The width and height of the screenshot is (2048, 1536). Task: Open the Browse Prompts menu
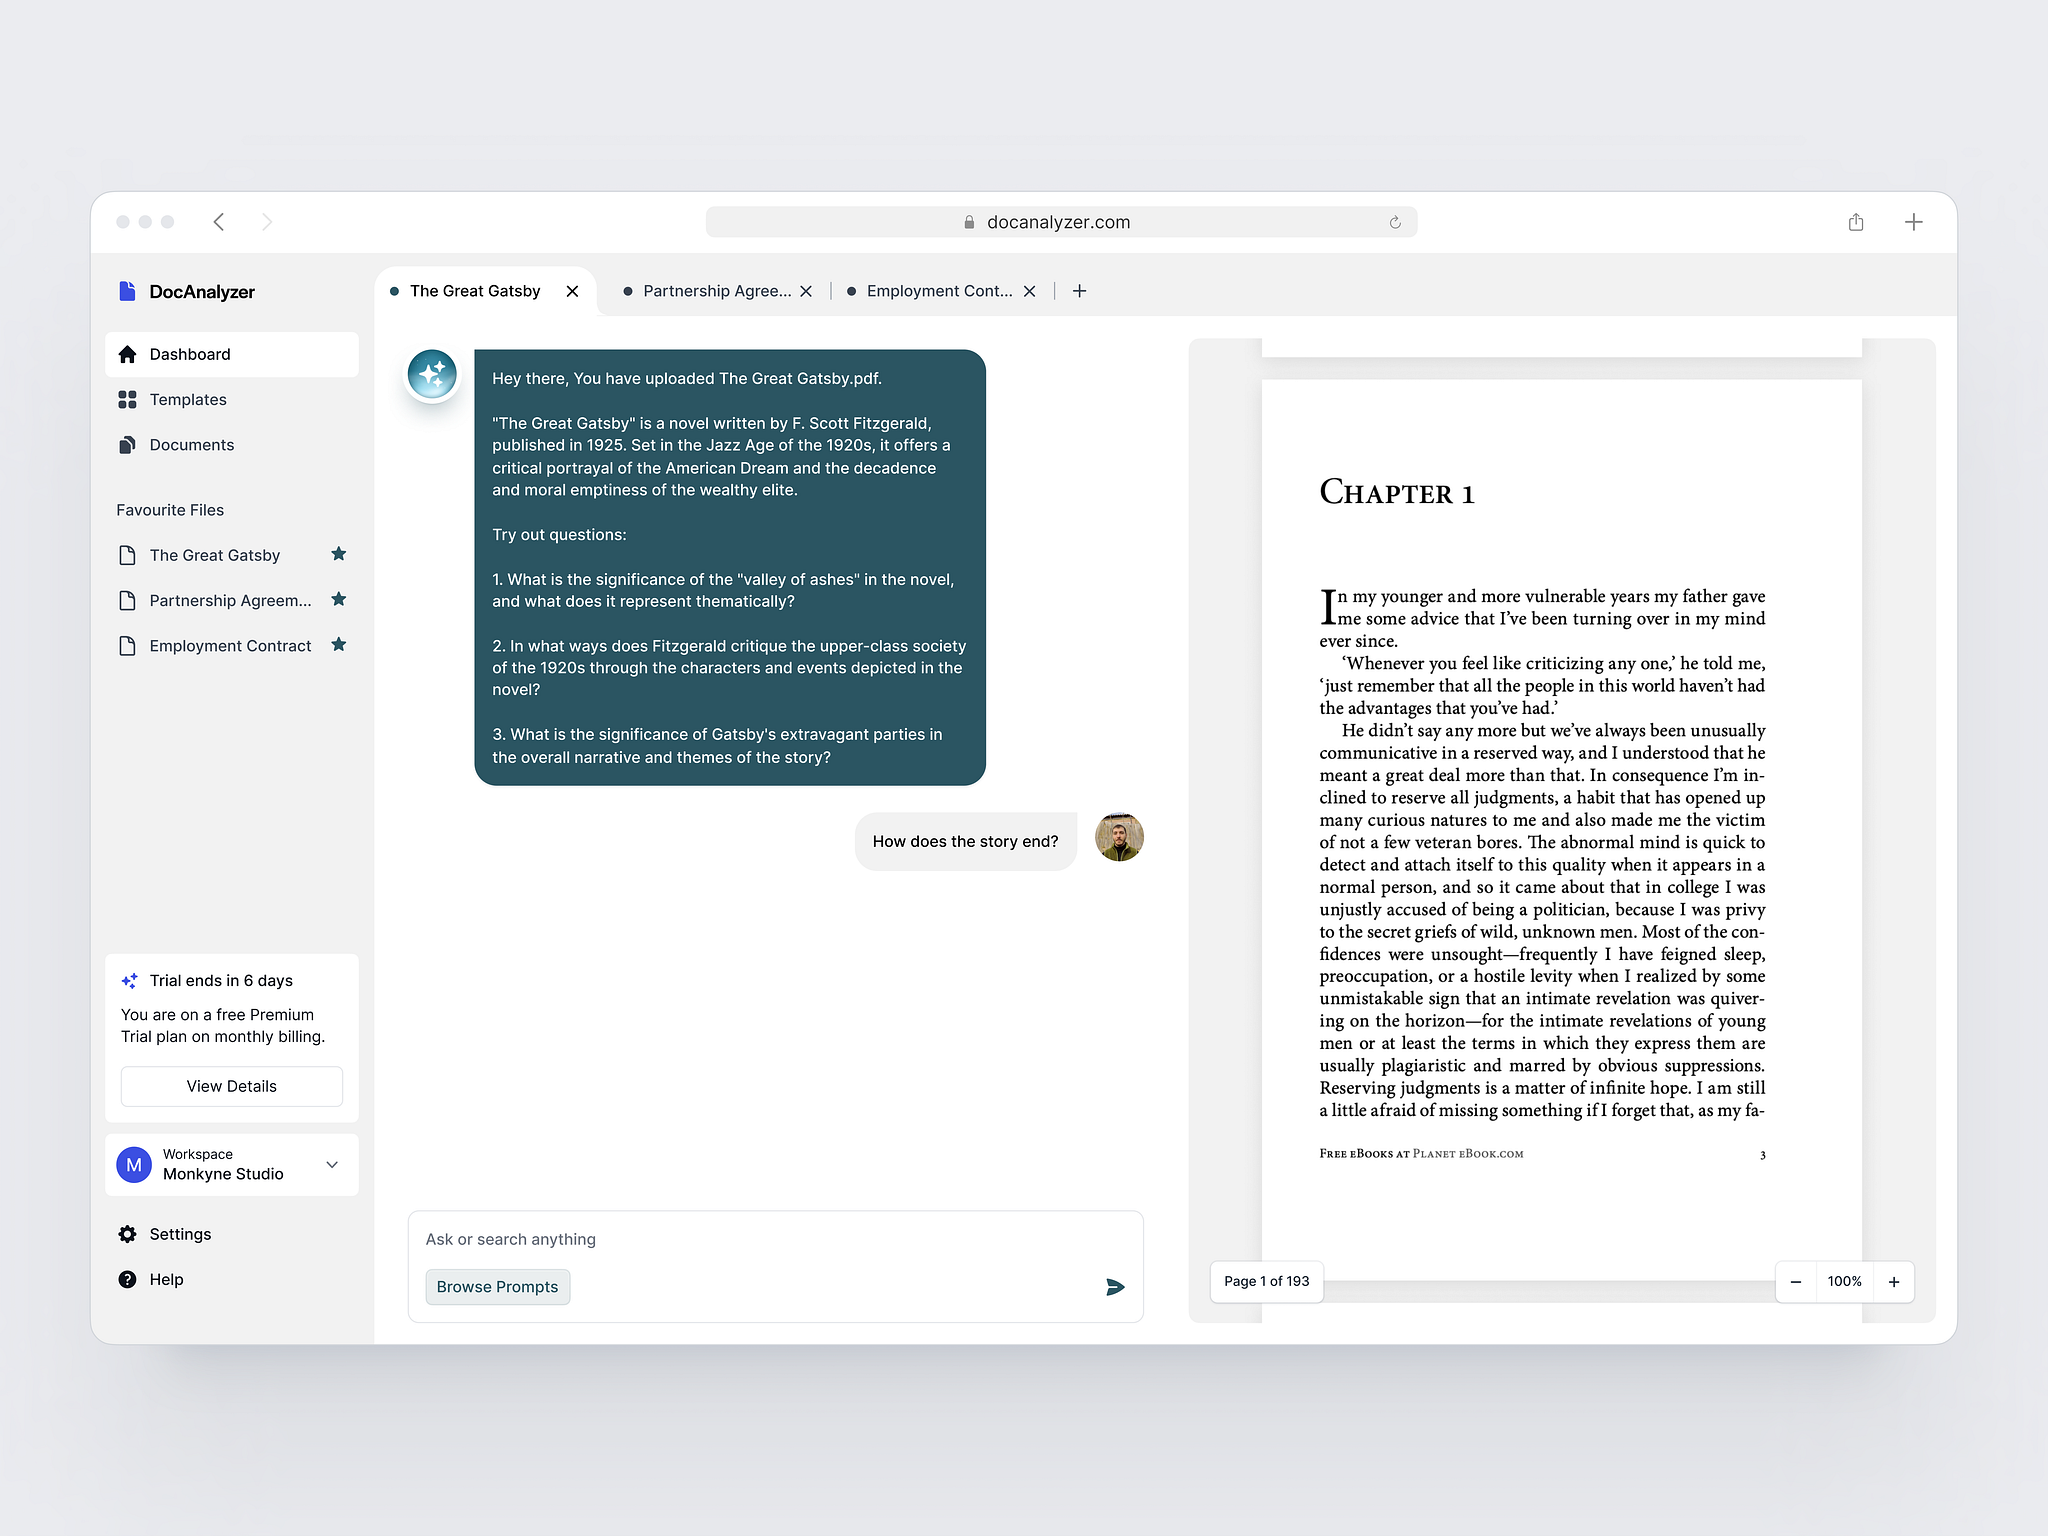pyautogui.click(x=497, y=1286)
